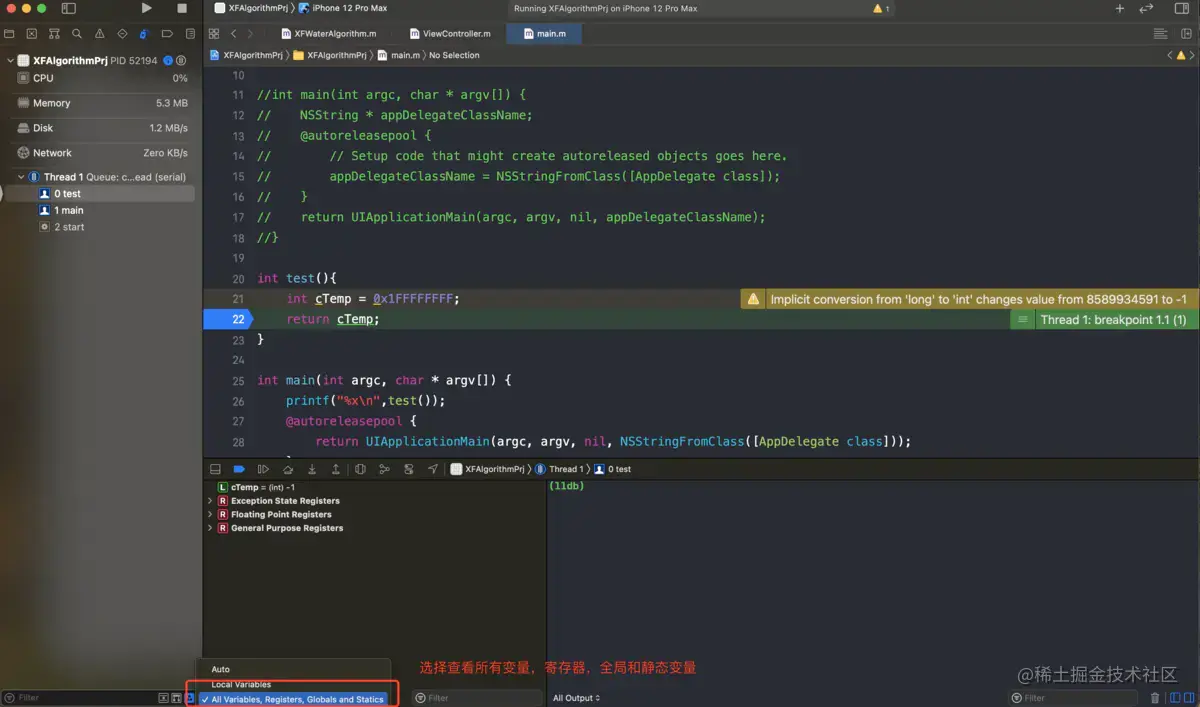Screen dimensions: 1200x707
Task: Select the cTemp variable row
Action: [x=374, y=487]
